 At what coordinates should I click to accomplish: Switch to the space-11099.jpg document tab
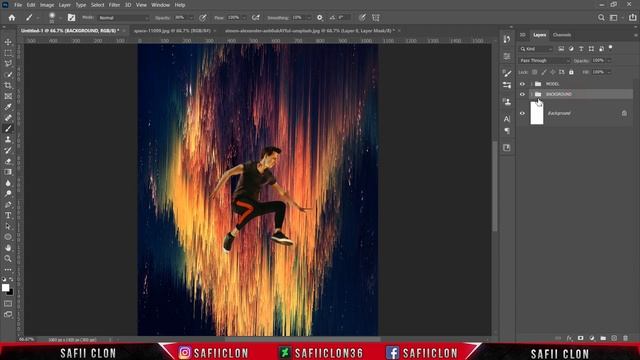click(x=172, y=31)
